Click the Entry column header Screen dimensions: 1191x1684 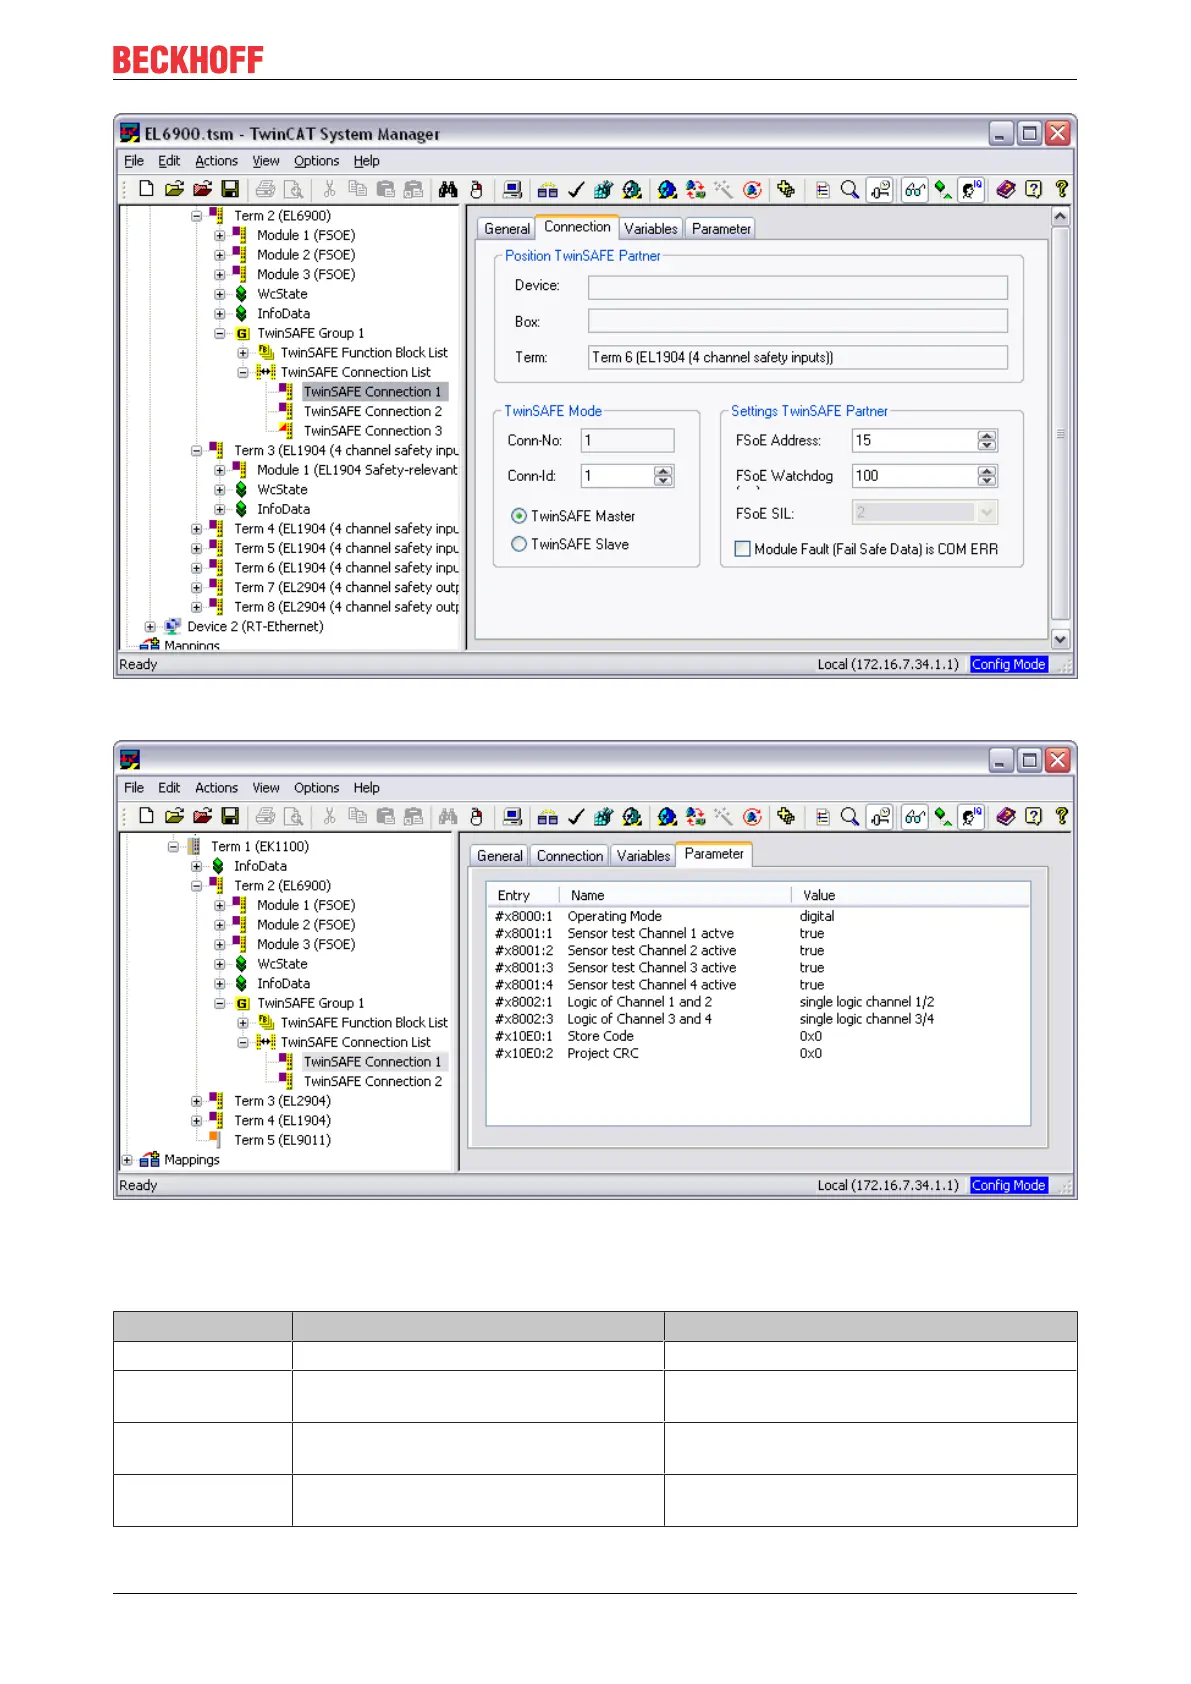point(525,895)
